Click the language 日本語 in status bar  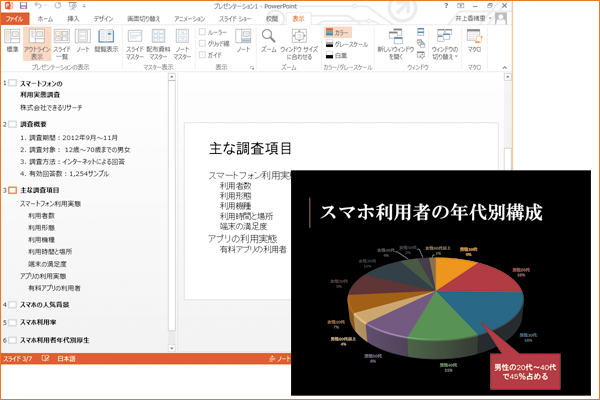tap(66, 359)
